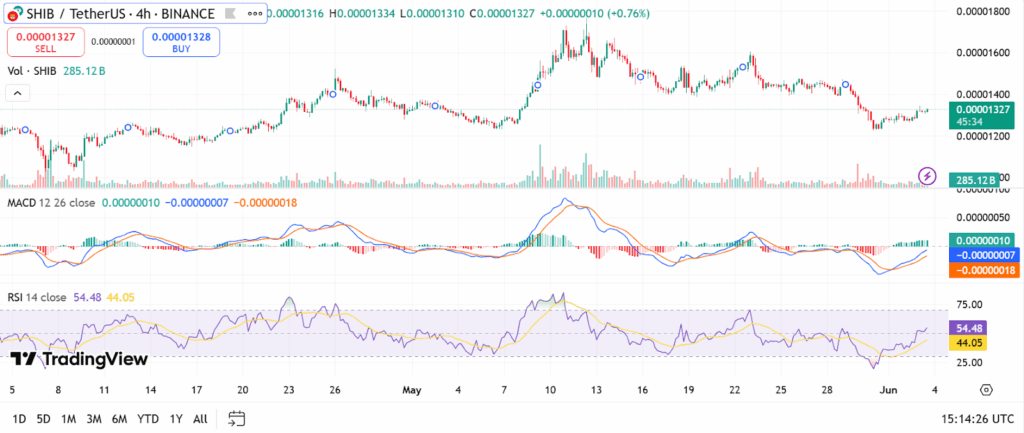Screen dimensions: 1024x433
Task: Select the 3M time range
Action: [x=93, y=419]
